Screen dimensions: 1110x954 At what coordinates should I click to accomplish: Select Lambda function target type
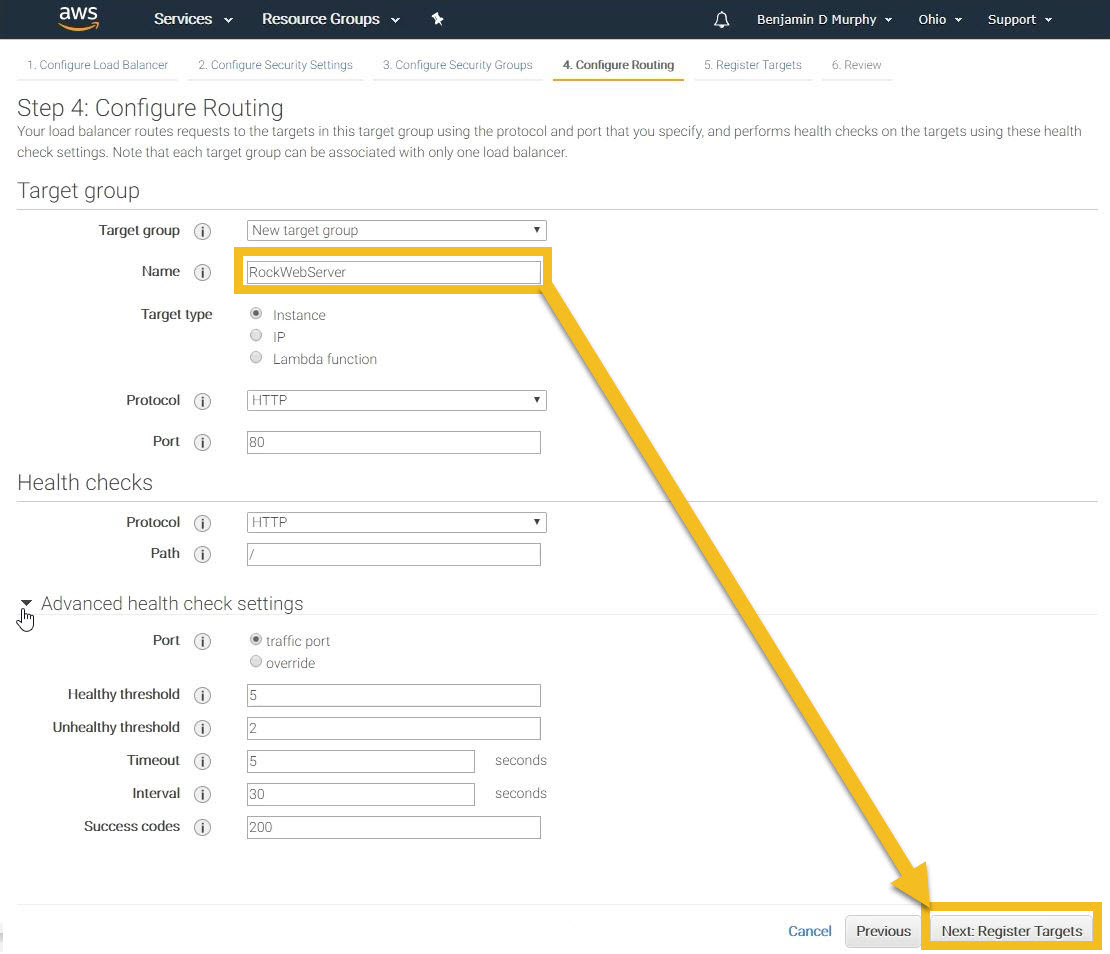(x=256, y=357)
